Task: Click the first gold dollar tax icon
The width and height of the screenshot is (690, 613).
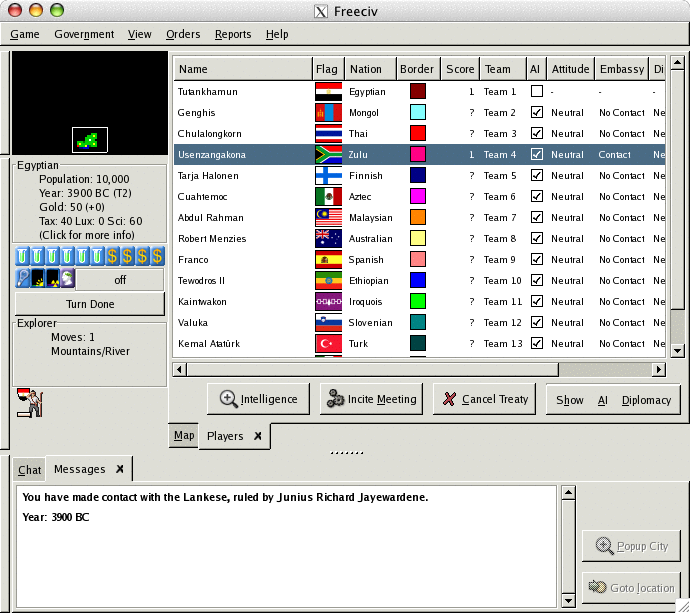Action: (112, 256)
